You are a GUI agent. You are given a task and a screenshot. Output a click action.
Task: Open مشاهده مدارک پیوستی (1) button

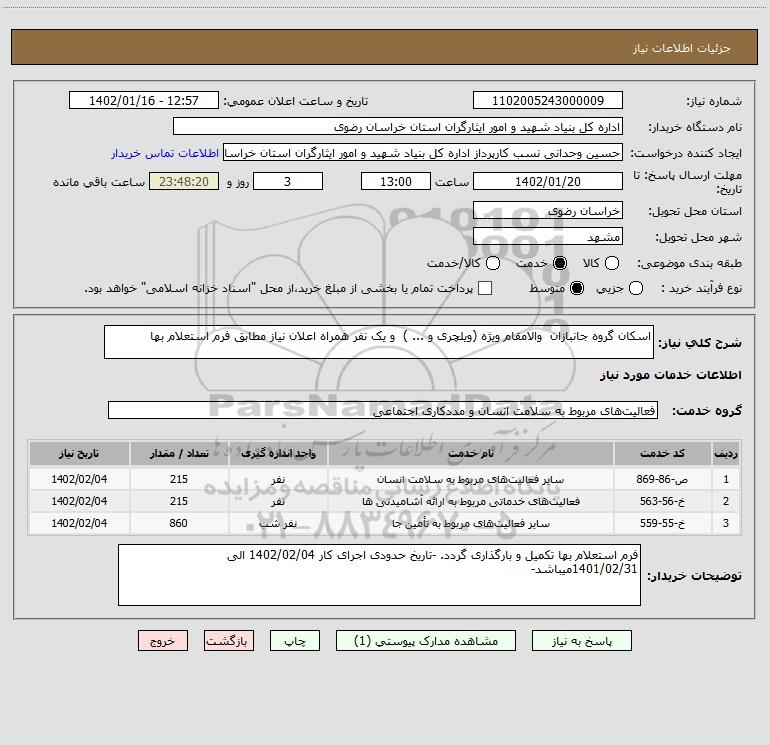coord(426,641)
